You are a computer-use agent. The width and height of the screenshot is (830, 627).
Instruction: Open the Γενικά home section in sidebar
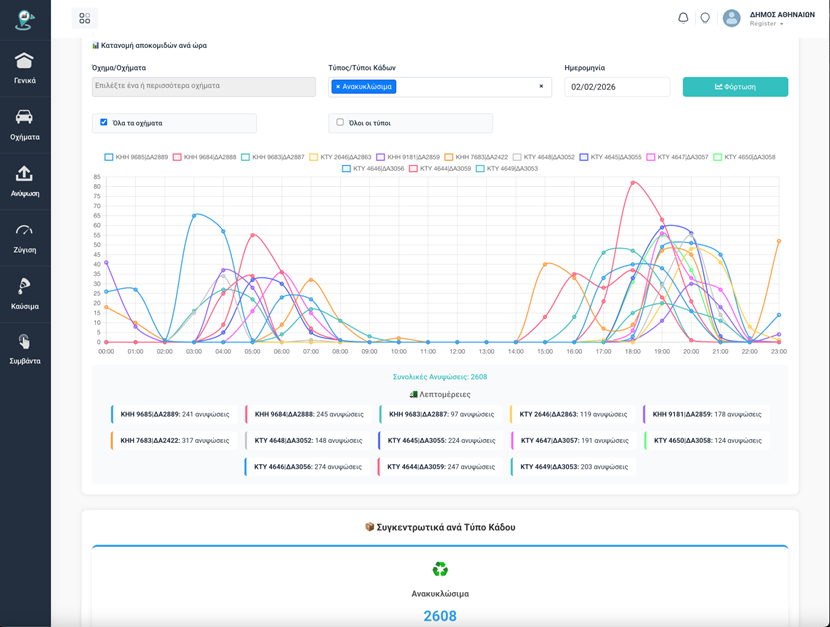tap(25, 68)
